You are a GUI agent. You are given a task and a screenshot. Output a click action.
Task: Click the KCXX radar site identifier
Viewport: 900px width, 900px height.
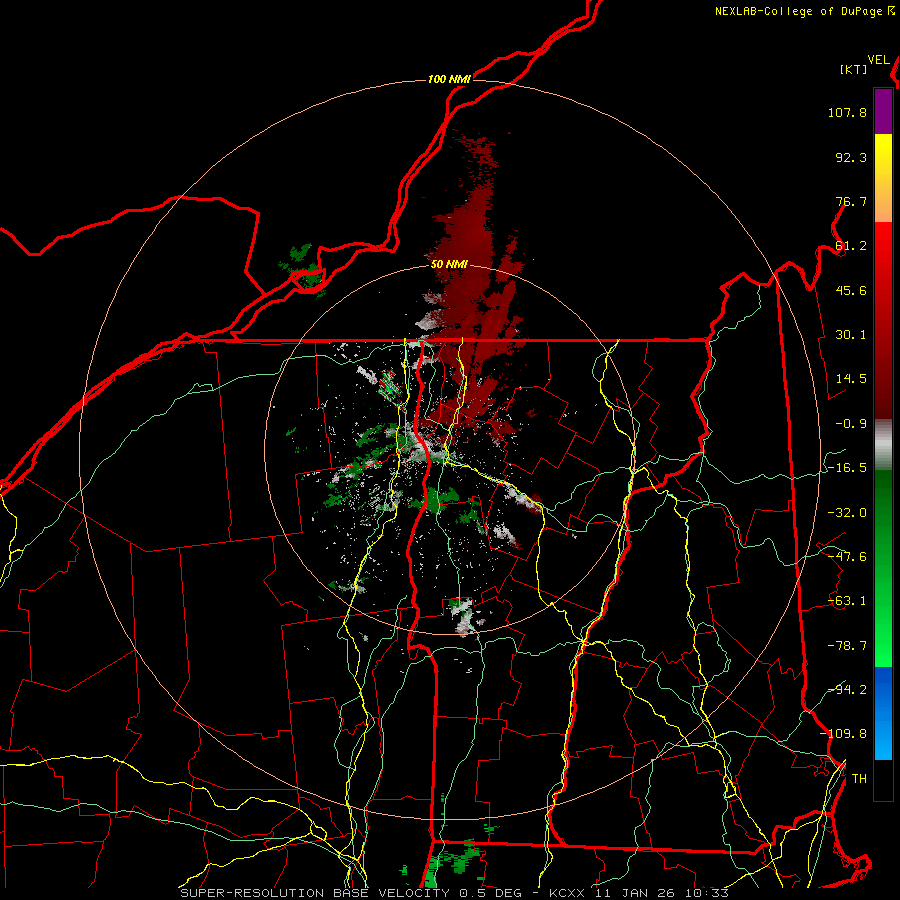567,893
